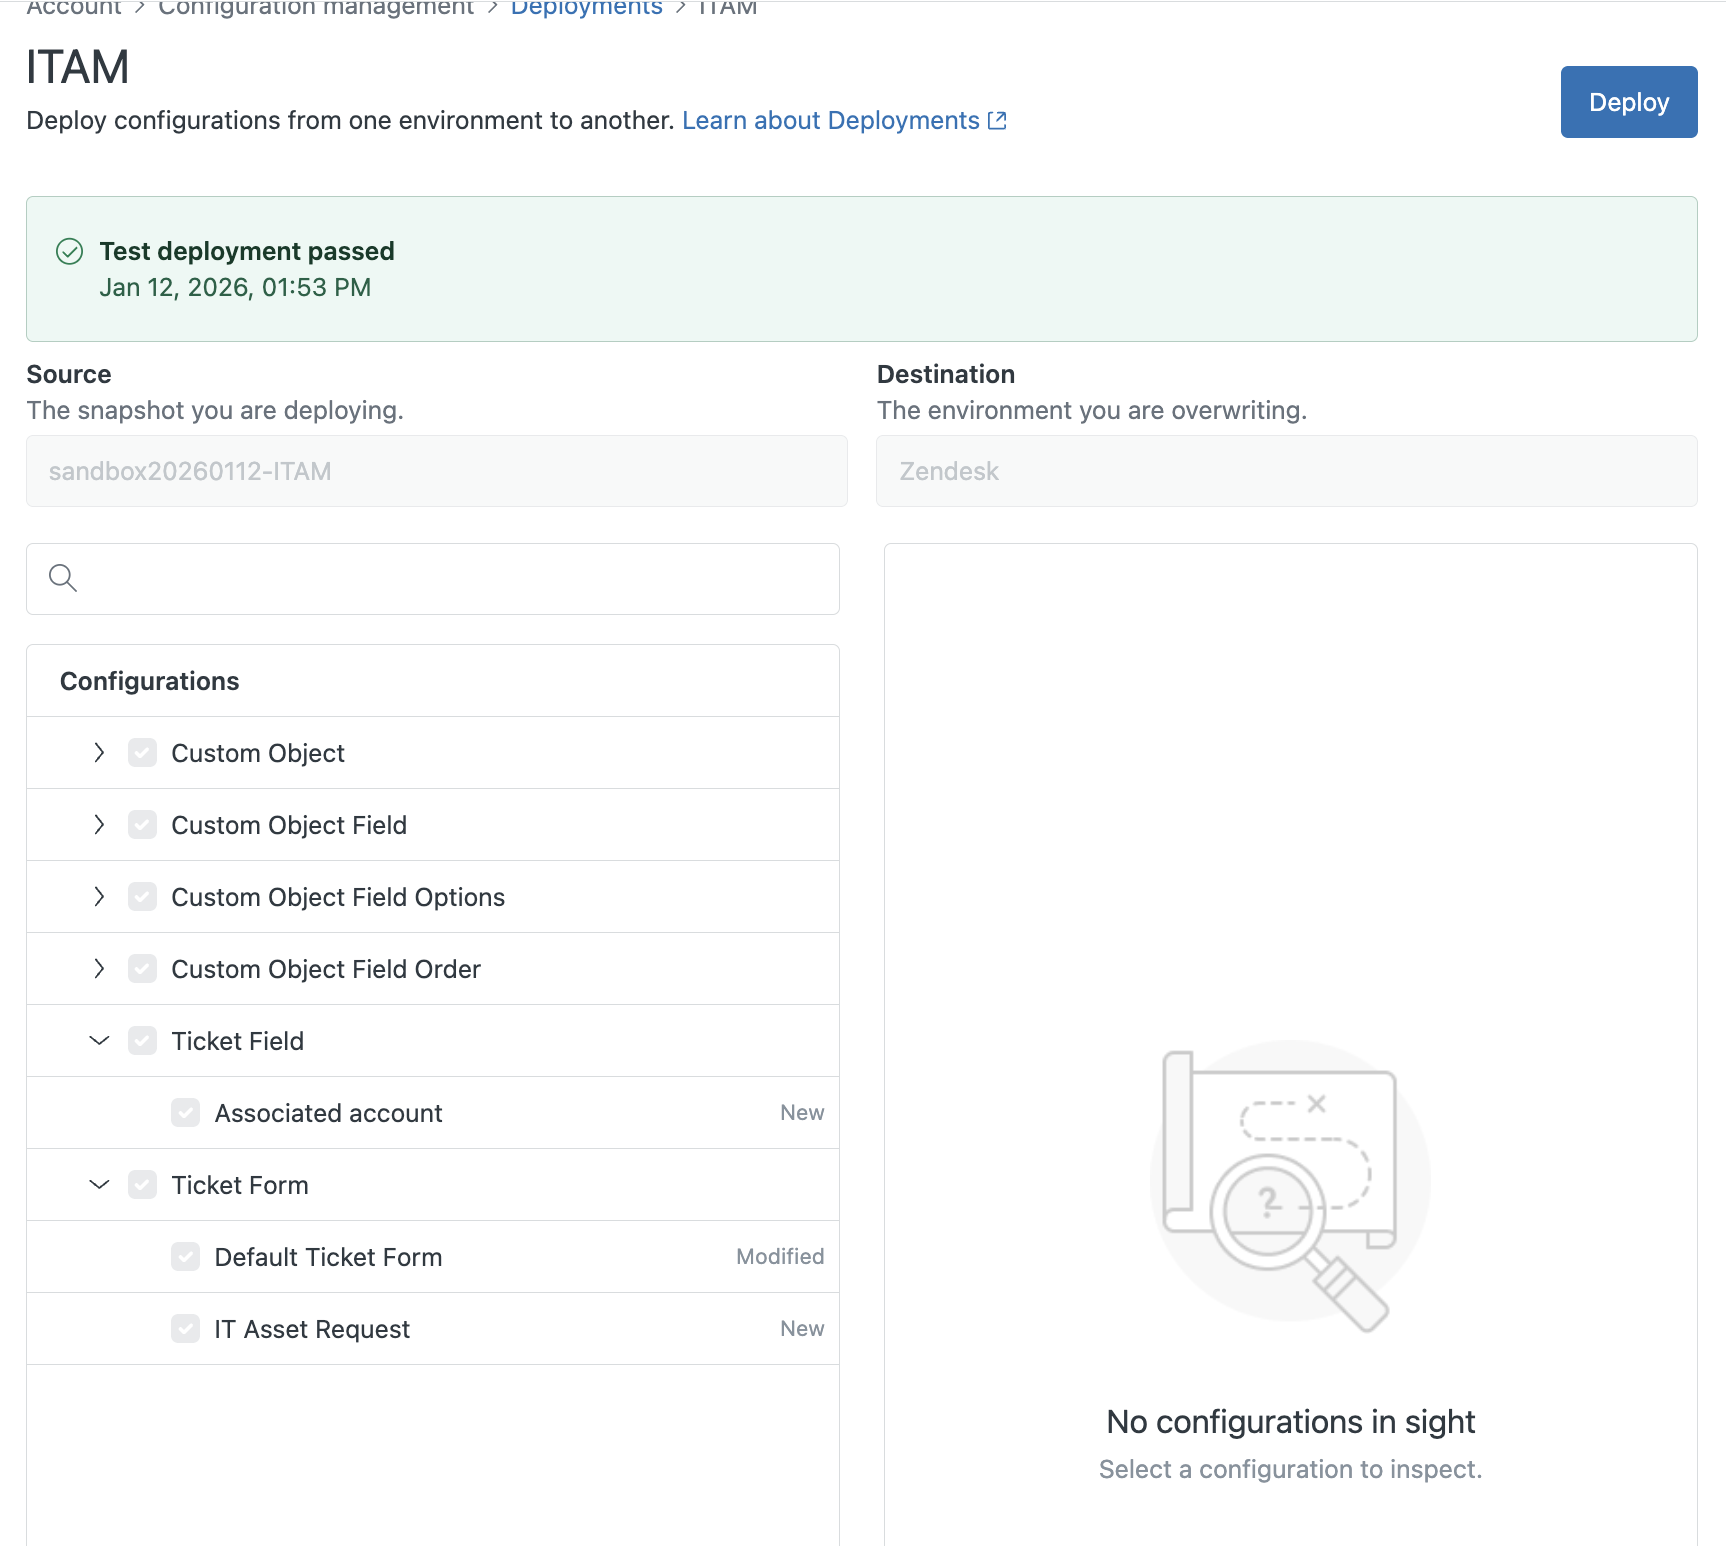Click into the configurations search field
Screen dimensions: 1726x1546
click(x=450, y=579)
